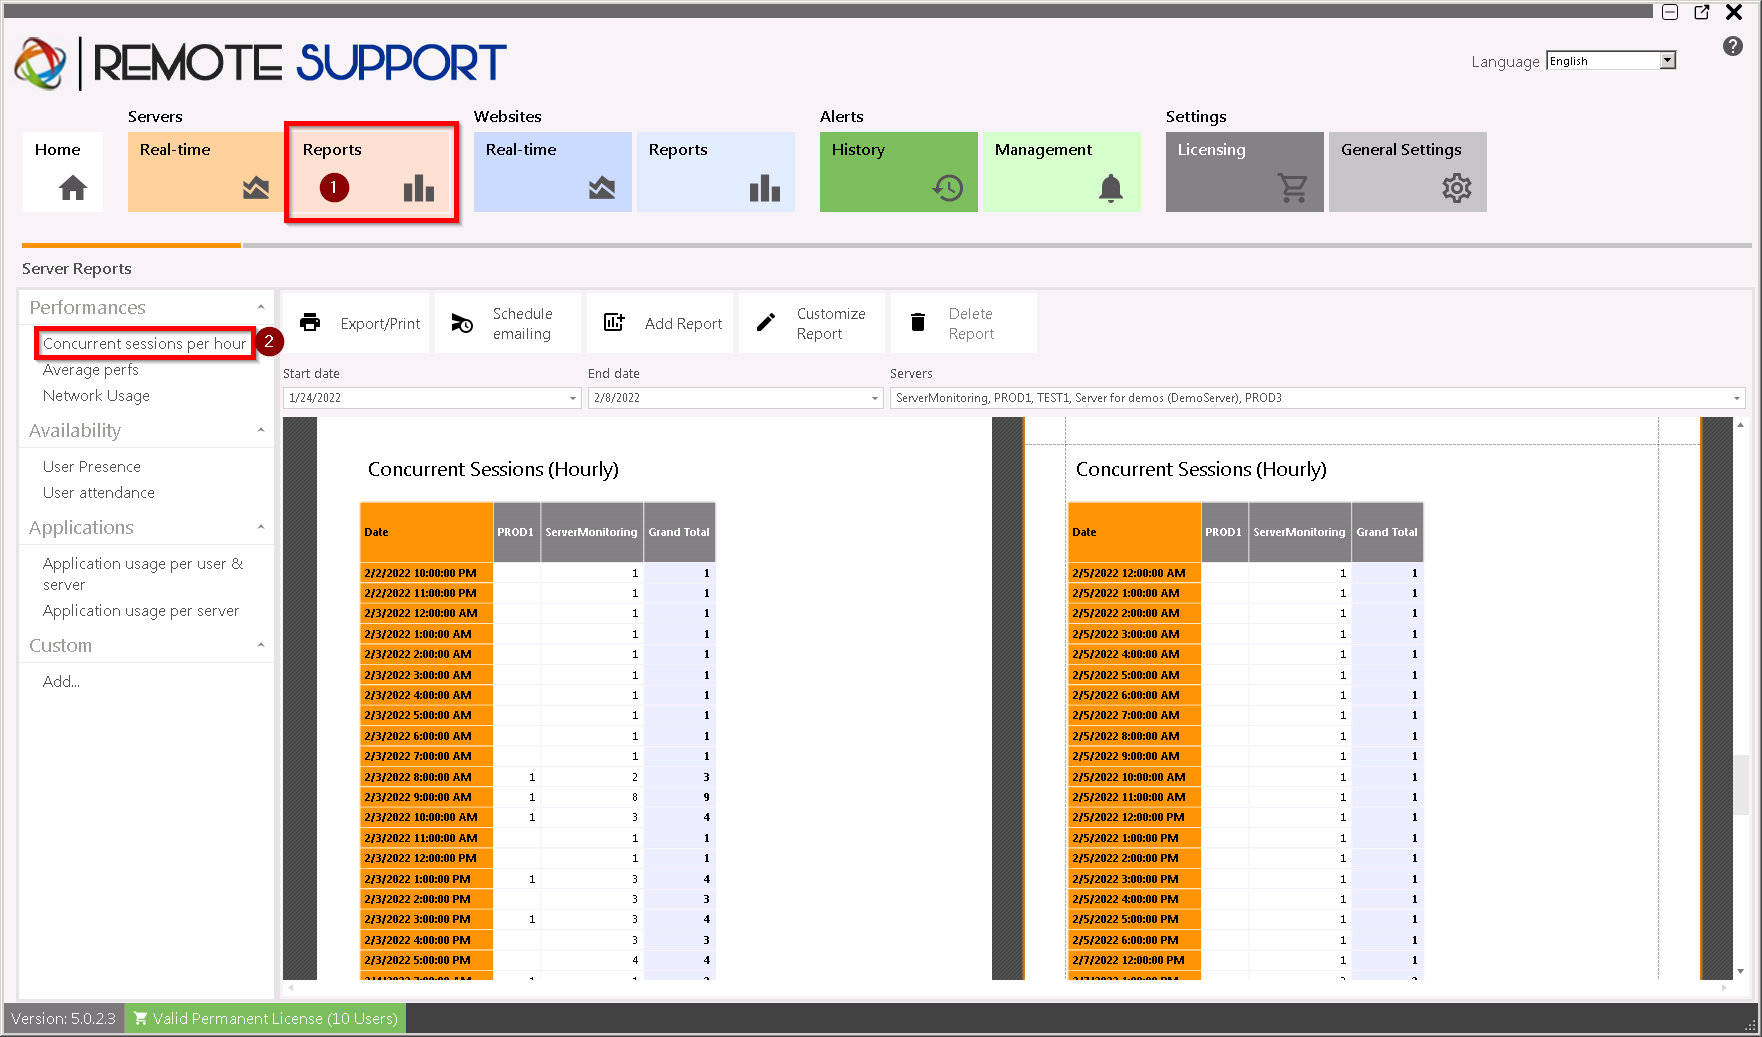
Task: Click Grand Total header in right table
Action: (x=1387, y=532)
